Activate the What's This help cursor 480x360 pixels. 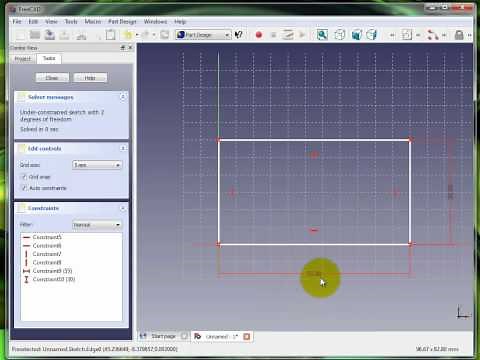pos(238,35)
